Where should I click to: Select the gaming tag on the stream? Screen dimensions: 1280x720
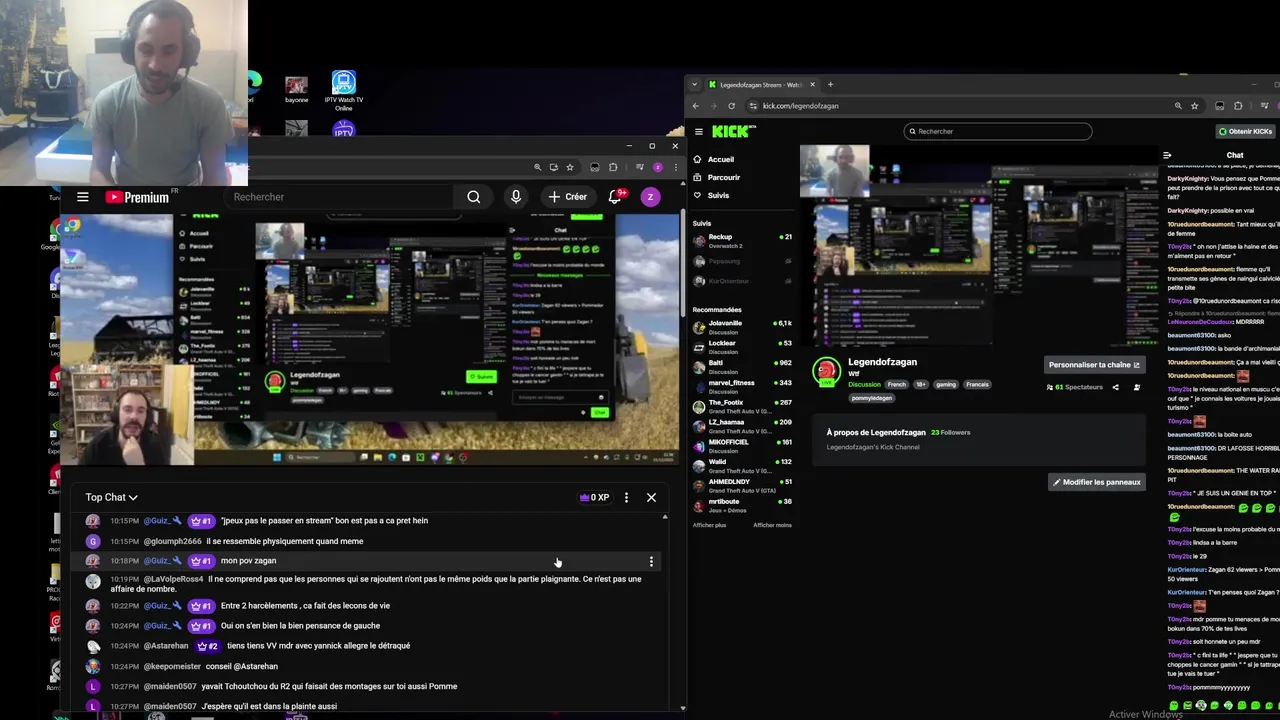click(946, 385)
